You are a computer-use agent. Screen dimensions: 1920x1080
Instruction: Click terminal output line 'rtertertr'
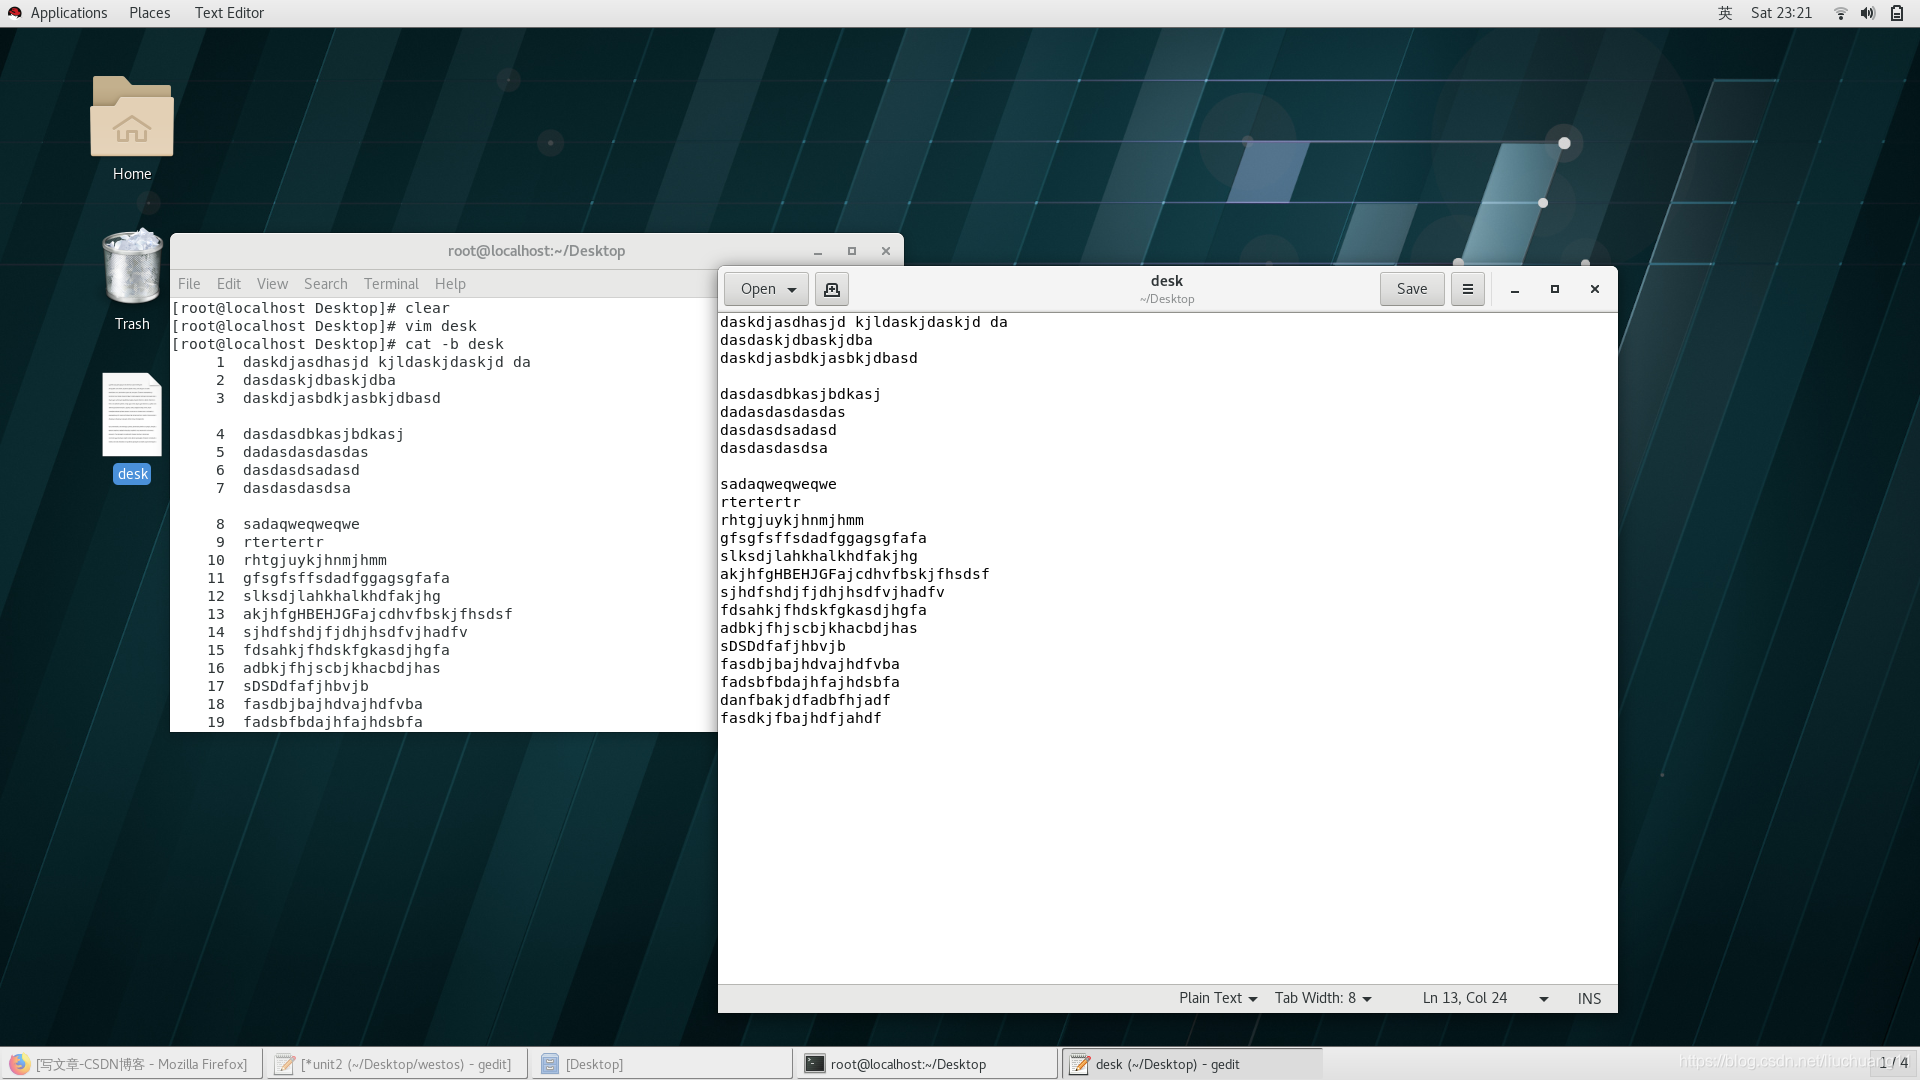tap(283, 542)
